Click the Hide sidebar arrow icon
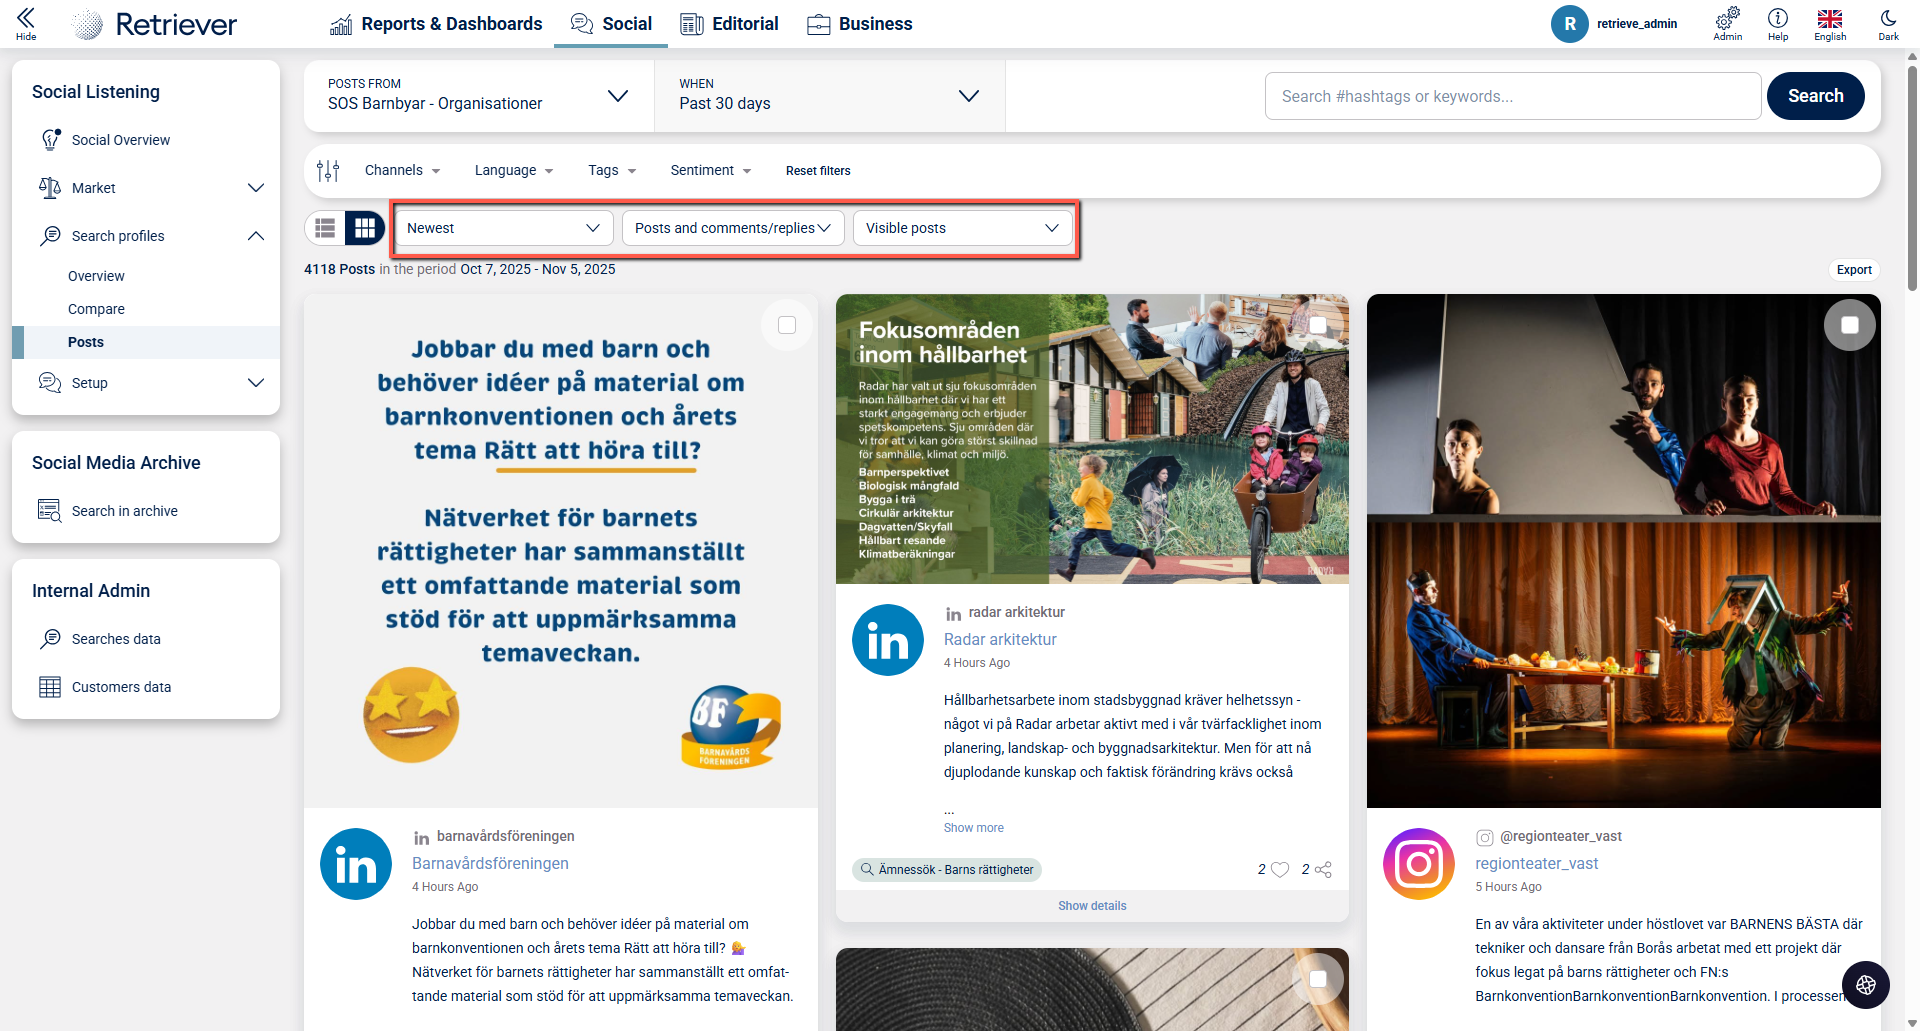1920x1031 pixels. [x=26, y=18]
